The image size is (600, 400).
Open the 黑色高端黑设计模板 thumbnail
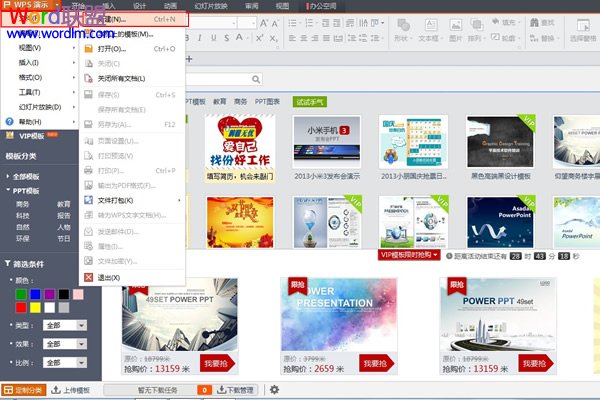(500, 142)
